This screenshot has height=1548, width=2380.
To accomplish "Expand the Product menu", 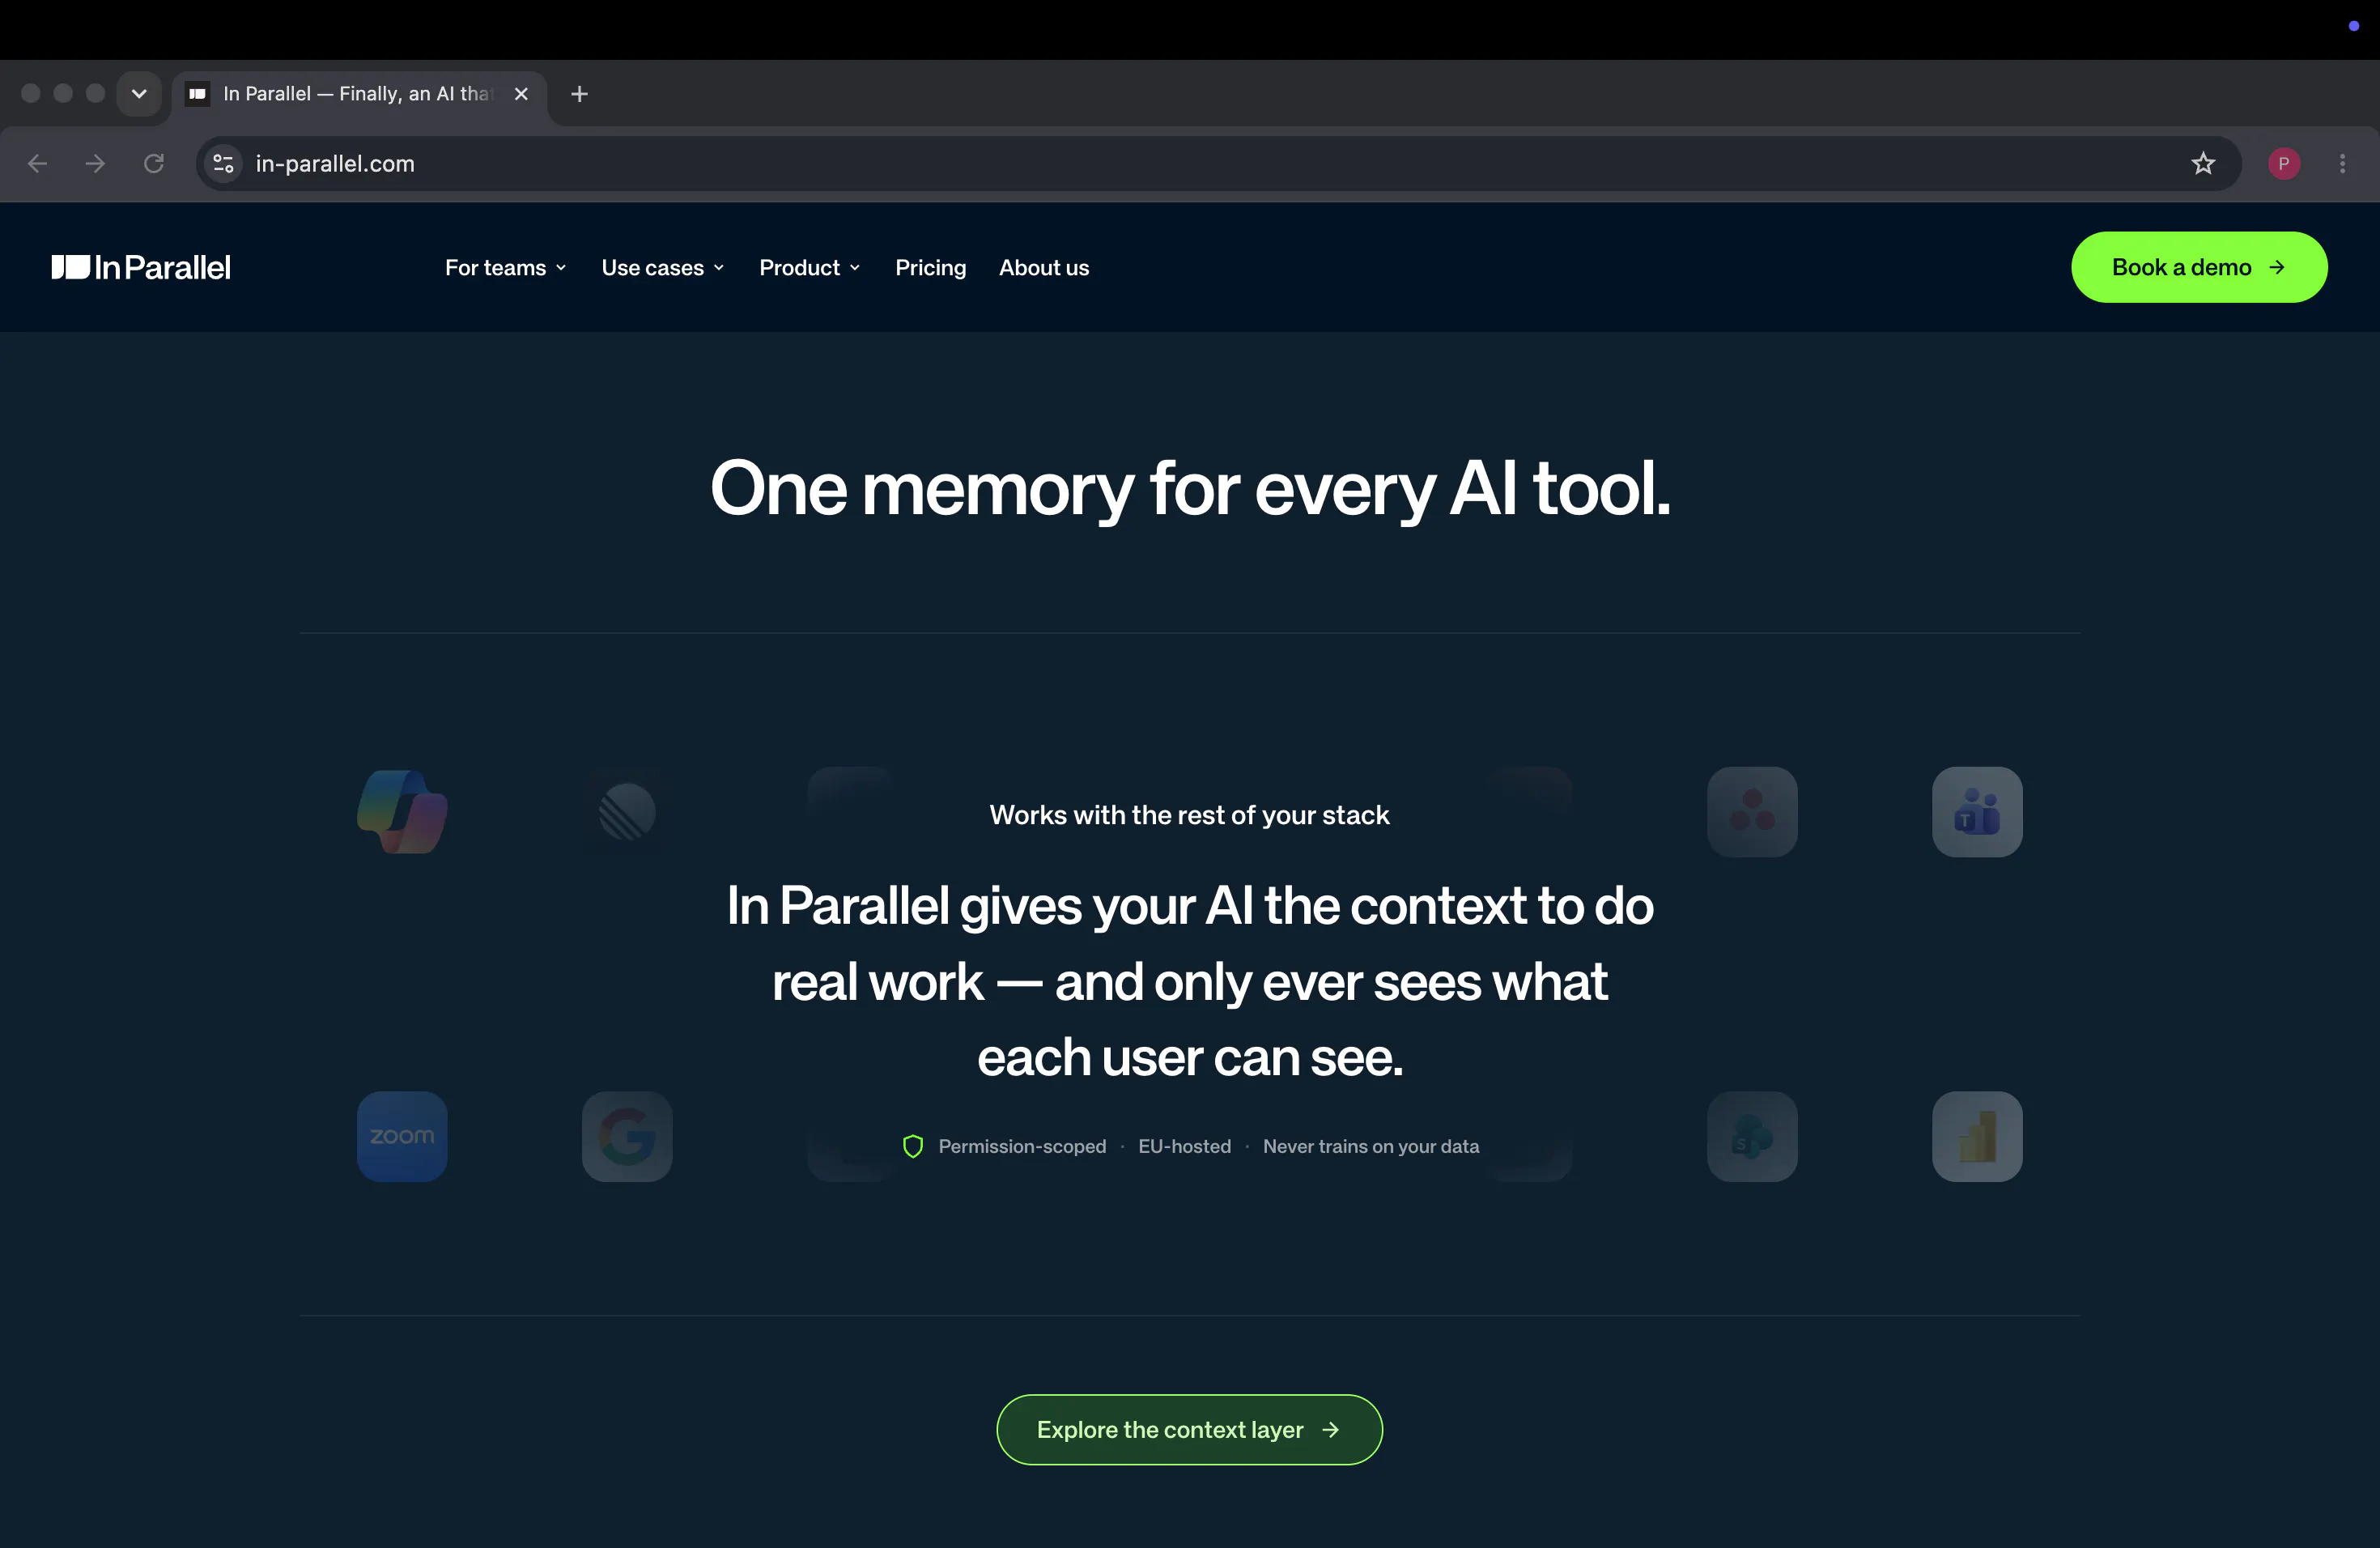I will coord(810,267).
